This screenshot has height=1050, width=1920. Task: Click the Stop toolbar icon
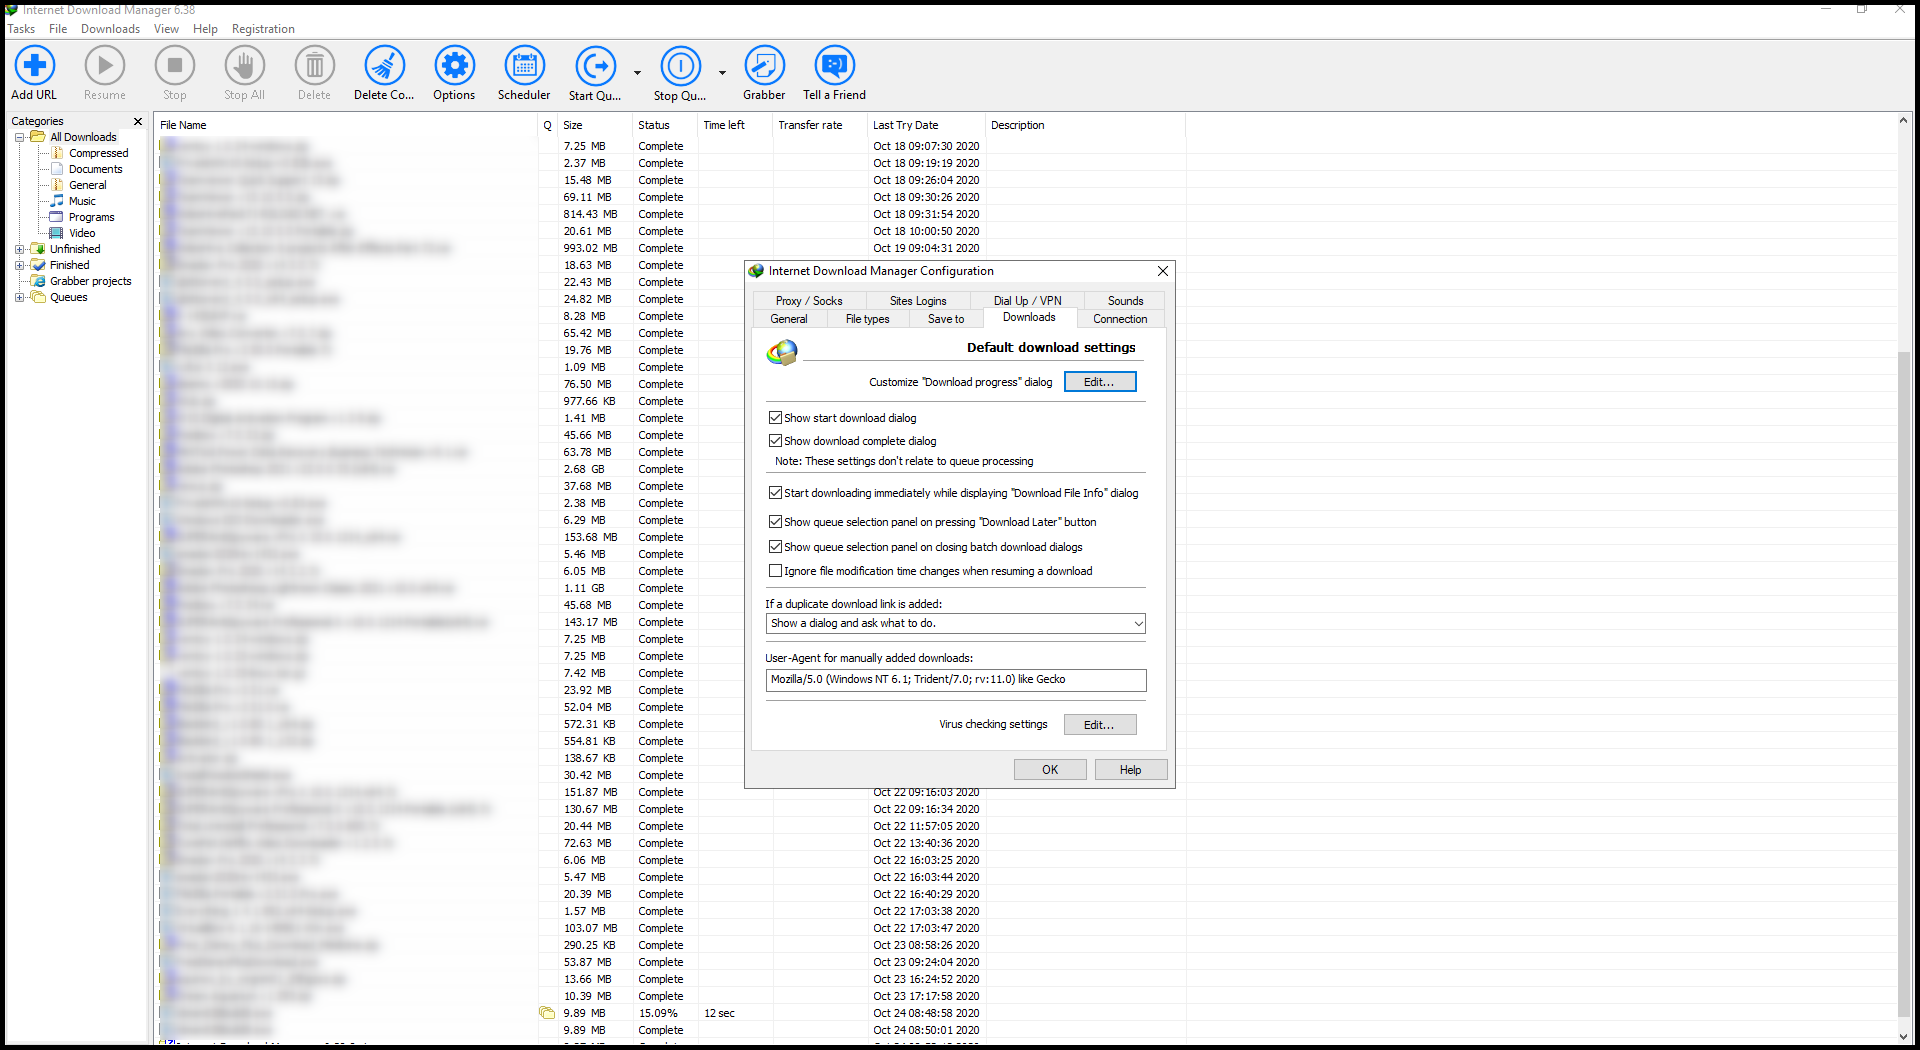pos(174,66)
